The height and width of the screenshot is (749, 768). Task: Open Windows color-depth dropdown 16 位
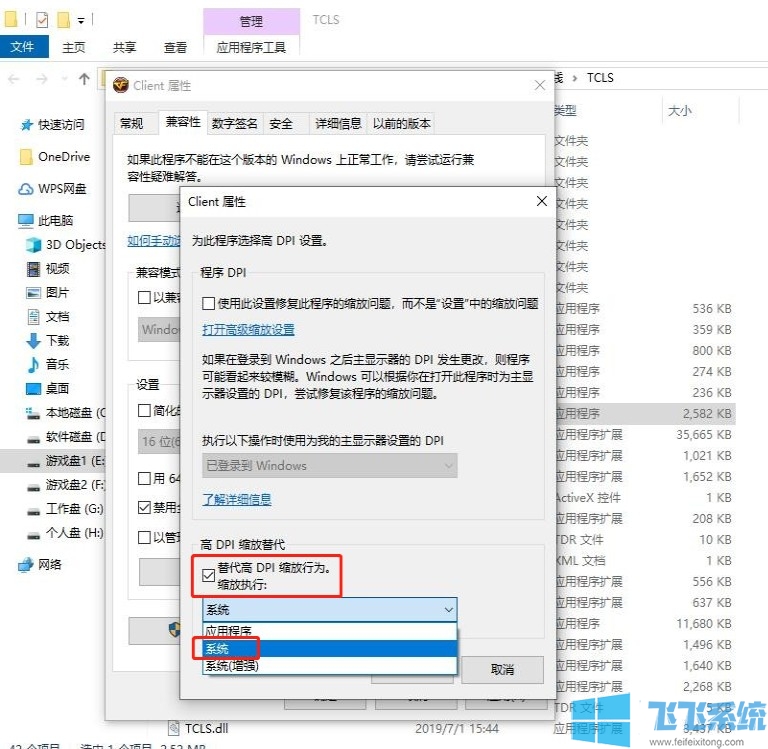pyautogui.click(x=160, y=441)
